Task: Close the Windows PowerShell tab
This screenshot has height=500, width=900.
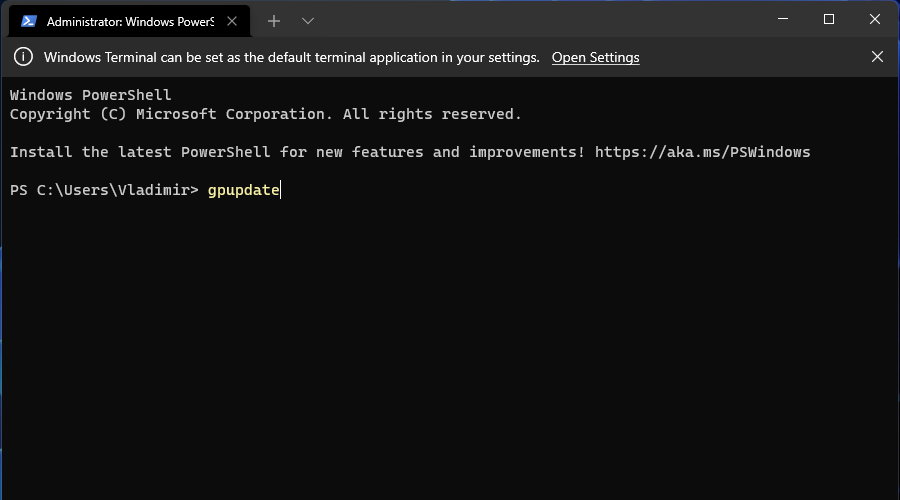Action: [232, 22]
